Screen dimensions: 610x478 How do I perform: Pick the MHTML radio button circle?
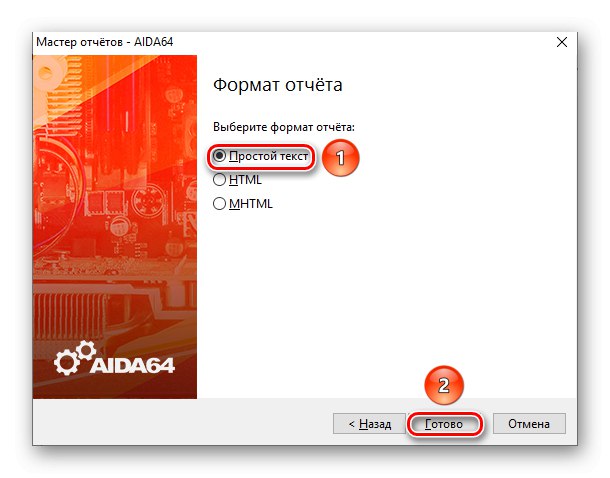(x=219, y=203)
